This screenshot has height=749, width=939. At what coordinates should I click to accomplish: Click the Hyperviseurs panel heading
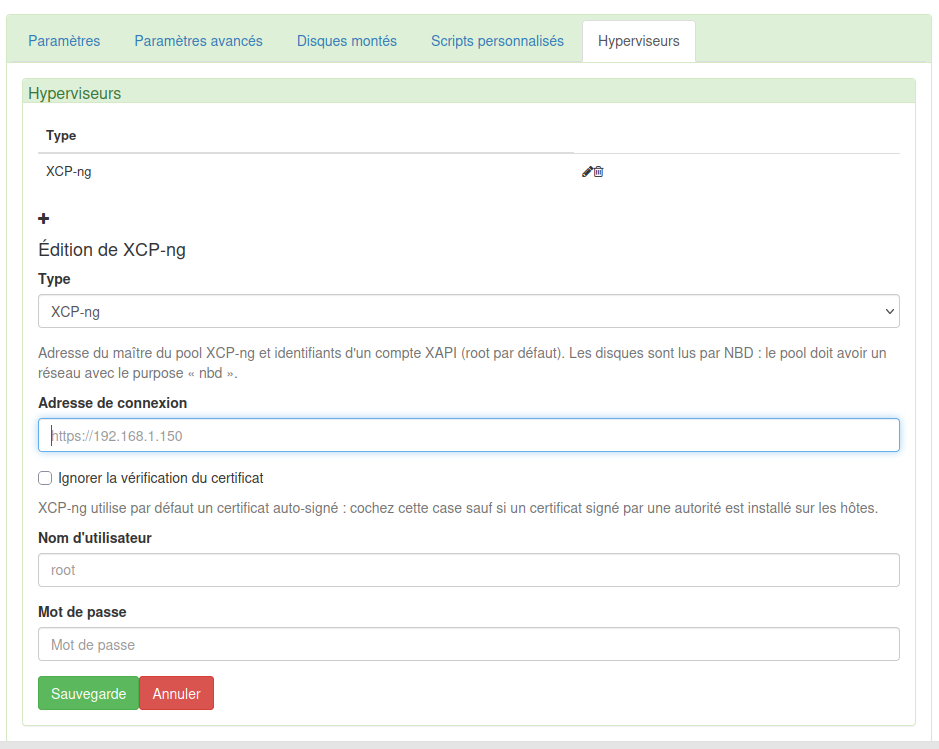click(74, 93)
